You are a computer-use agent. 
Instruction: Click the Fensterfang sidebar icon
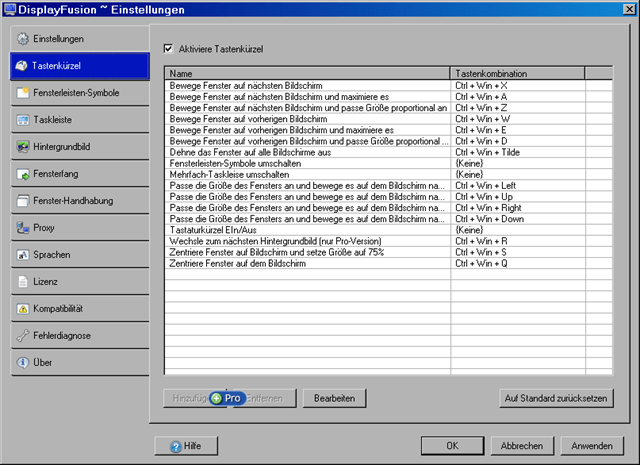[22, 174]
